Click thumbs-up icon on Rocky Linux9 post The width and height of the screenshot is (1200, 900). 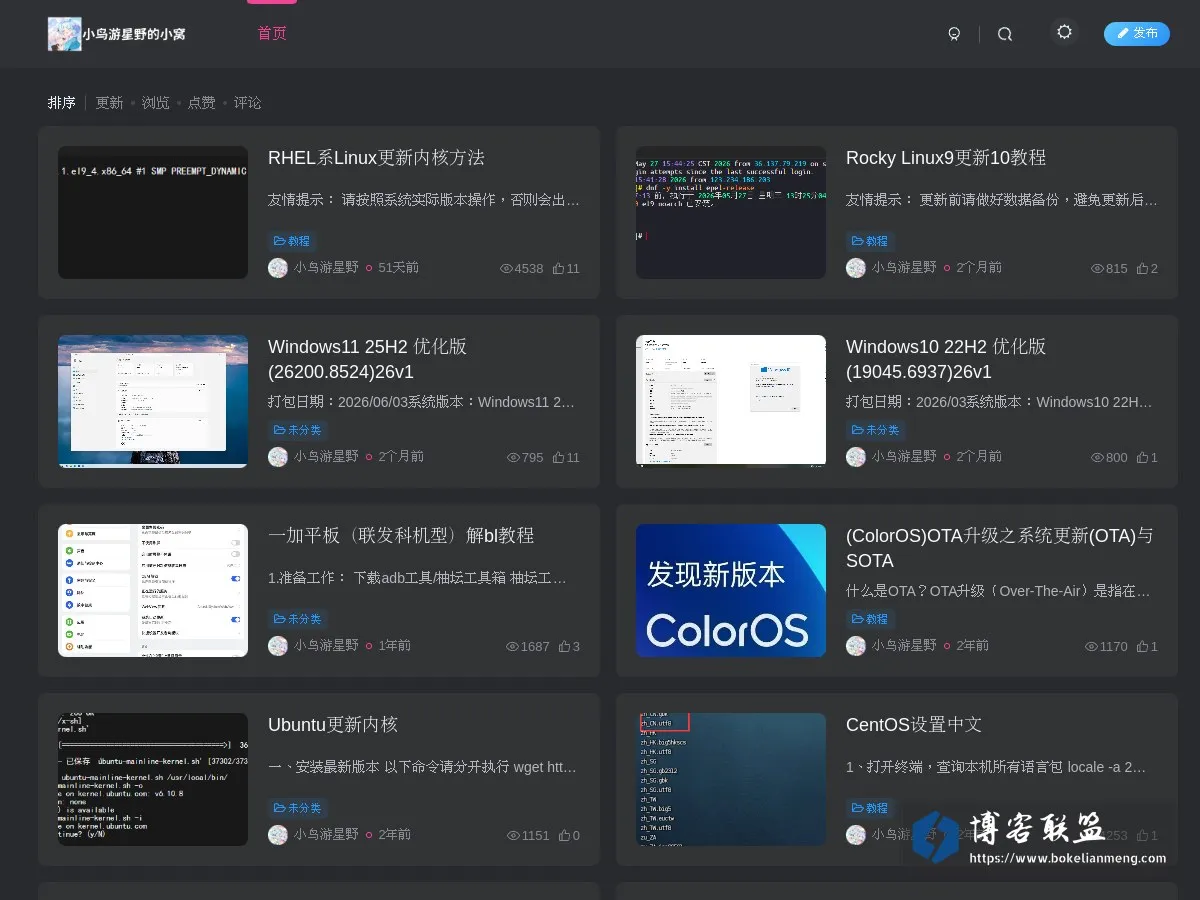(x=1142, y=268)
